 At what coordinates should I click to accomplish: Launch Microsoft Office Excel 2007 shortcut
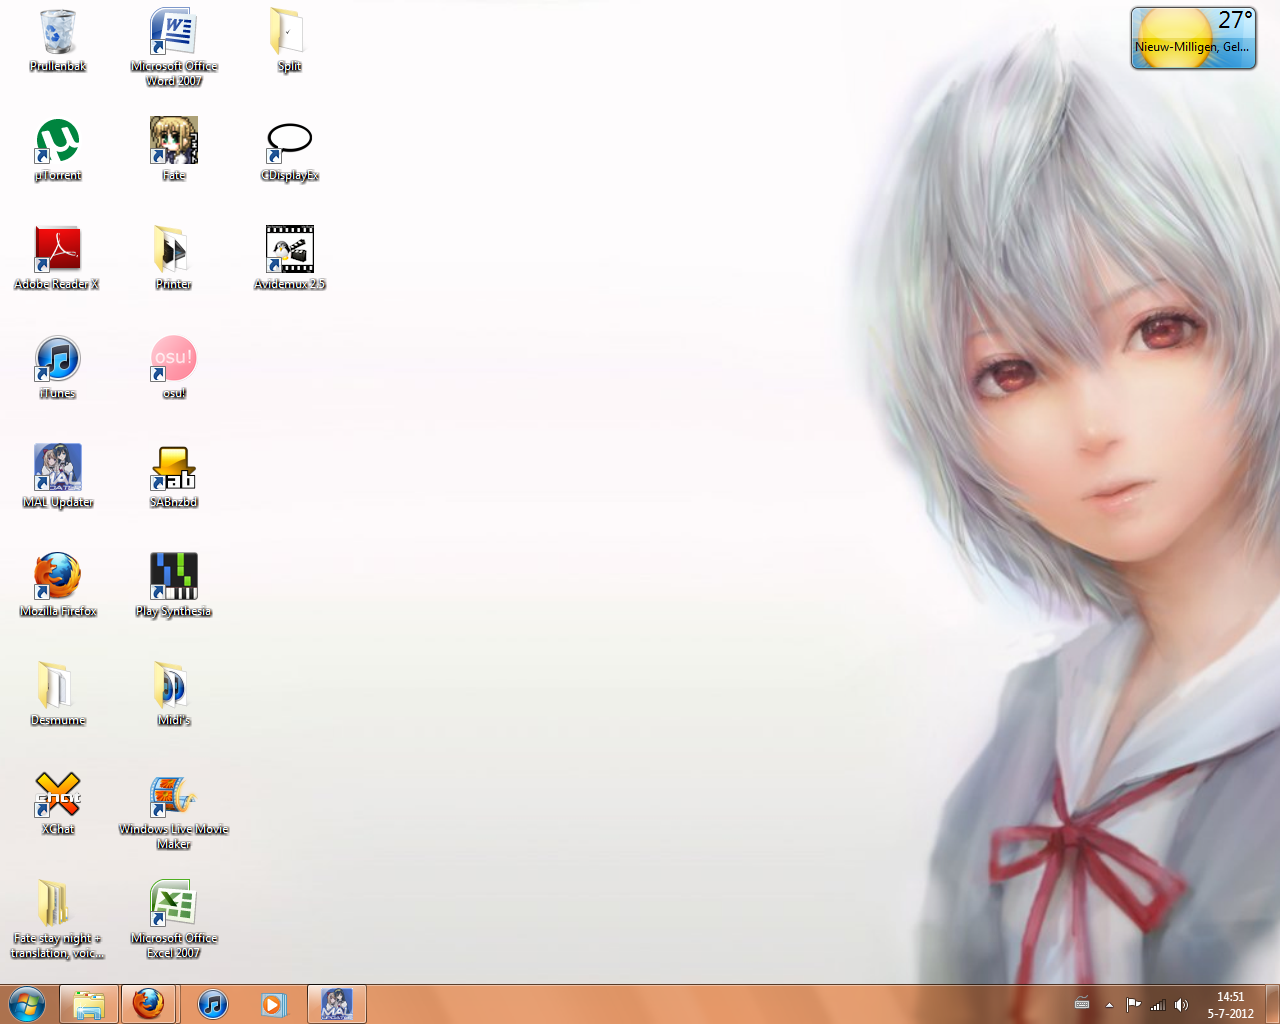click(174, 920)
